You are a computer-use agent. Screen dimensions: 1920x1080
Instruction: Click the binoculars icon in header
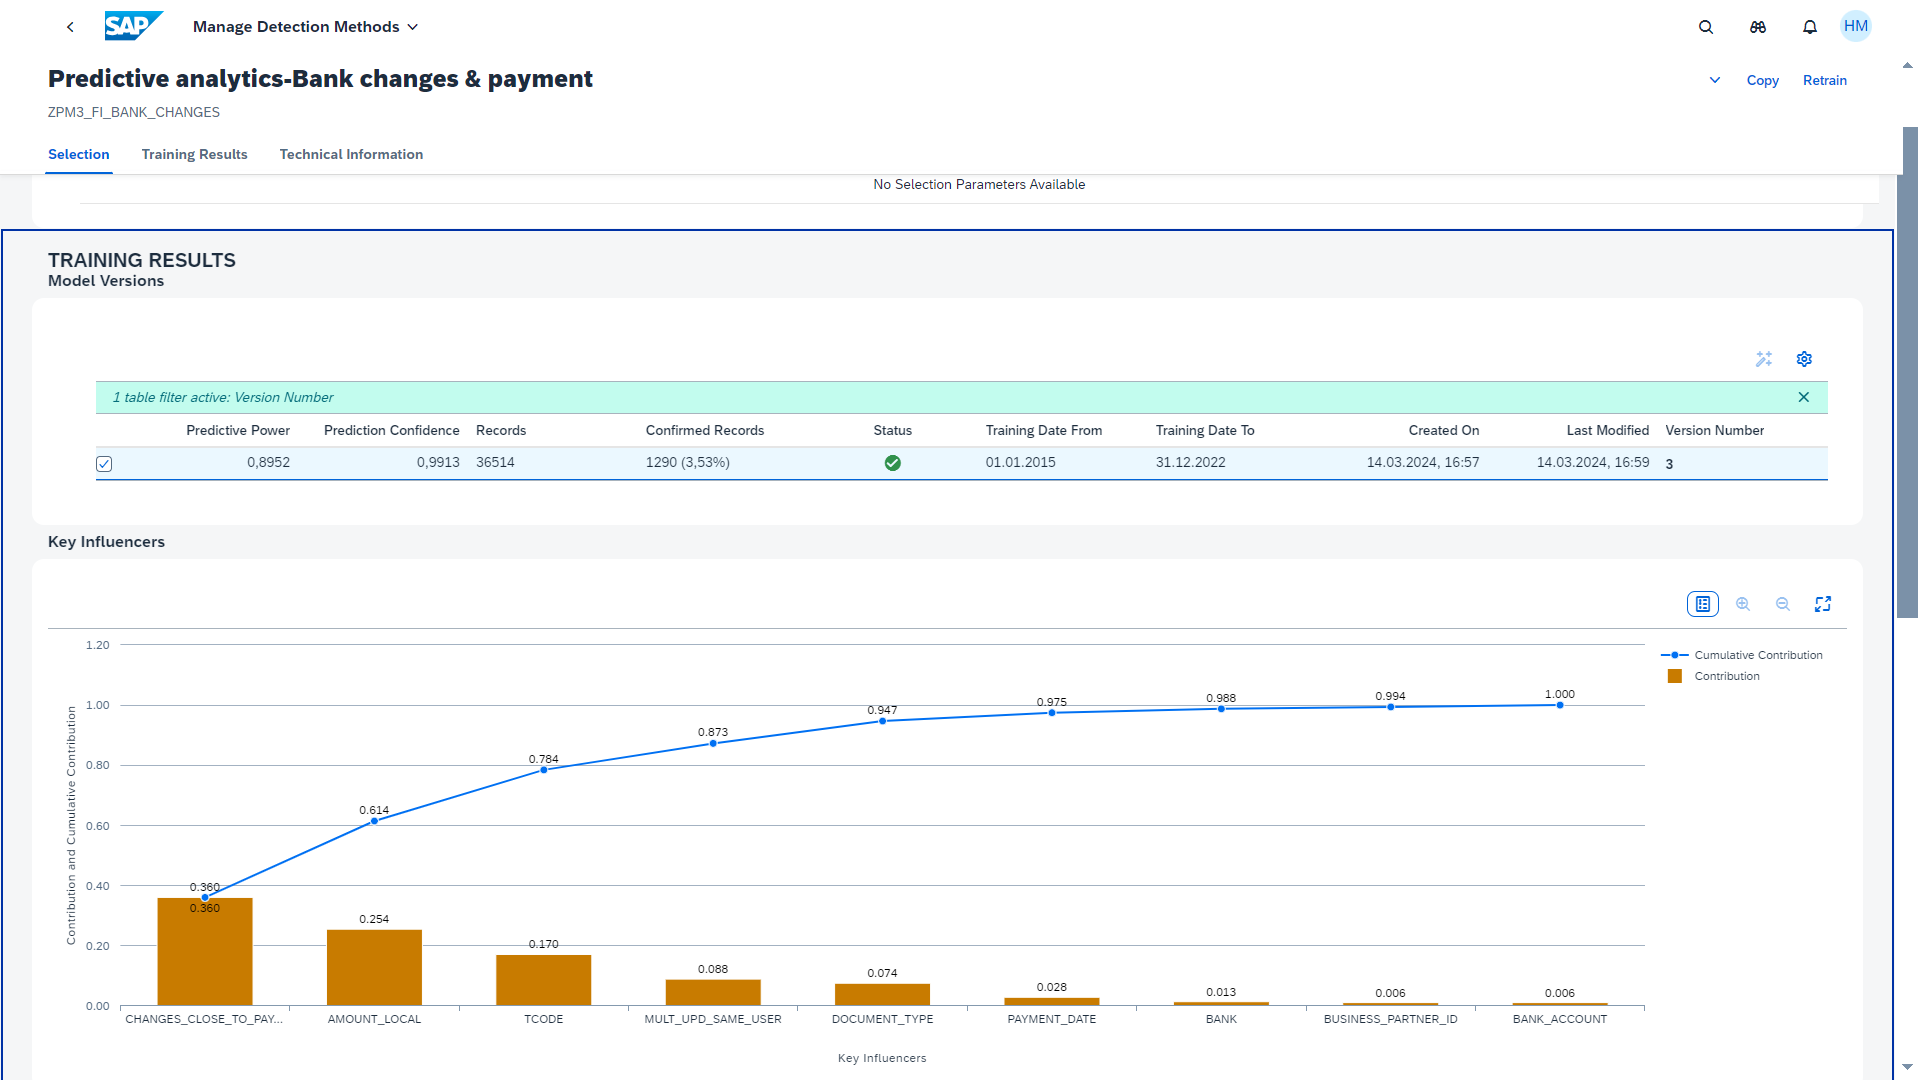pyautogui.click(x=1758, y=27)
